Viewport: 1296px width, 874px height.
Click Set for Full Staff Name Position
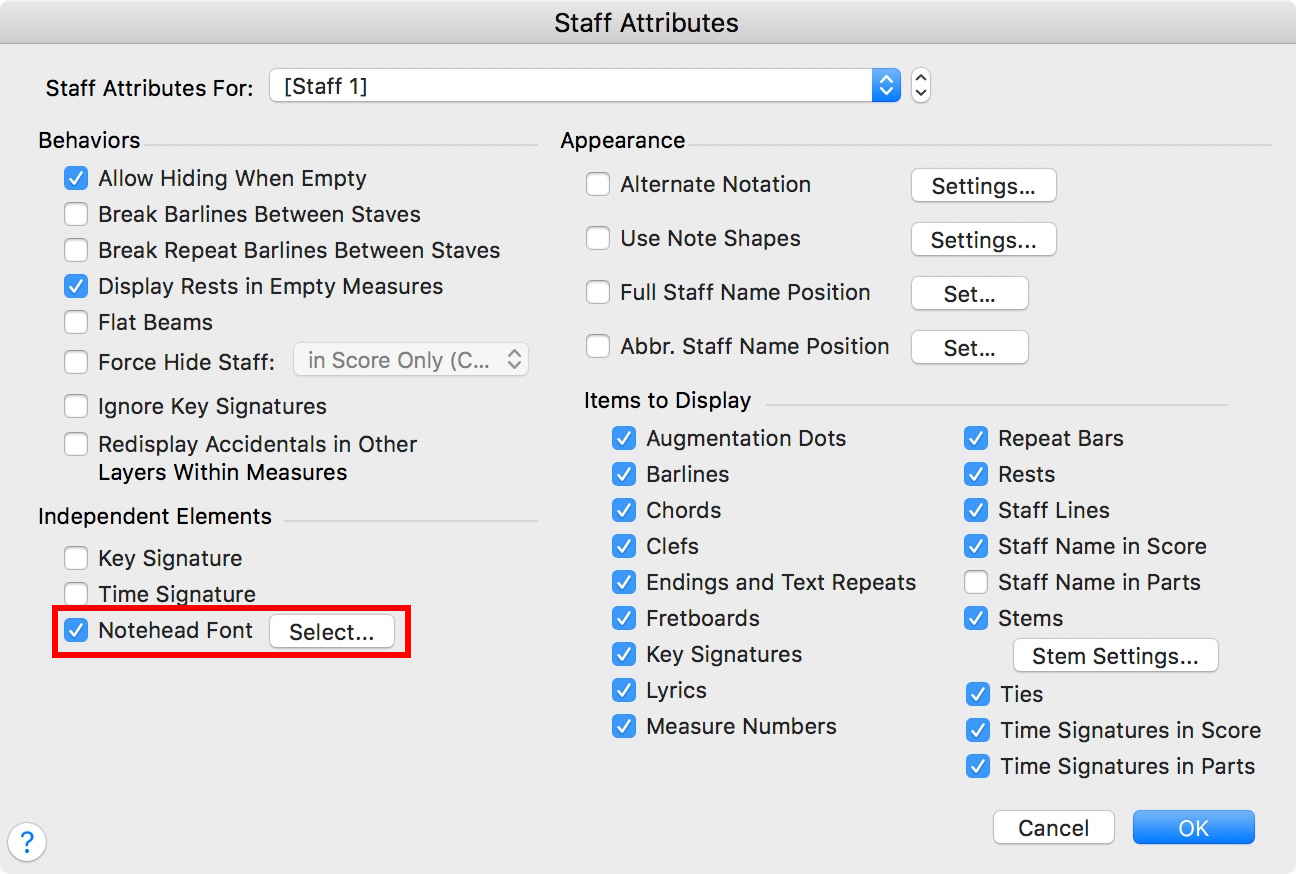969,294
